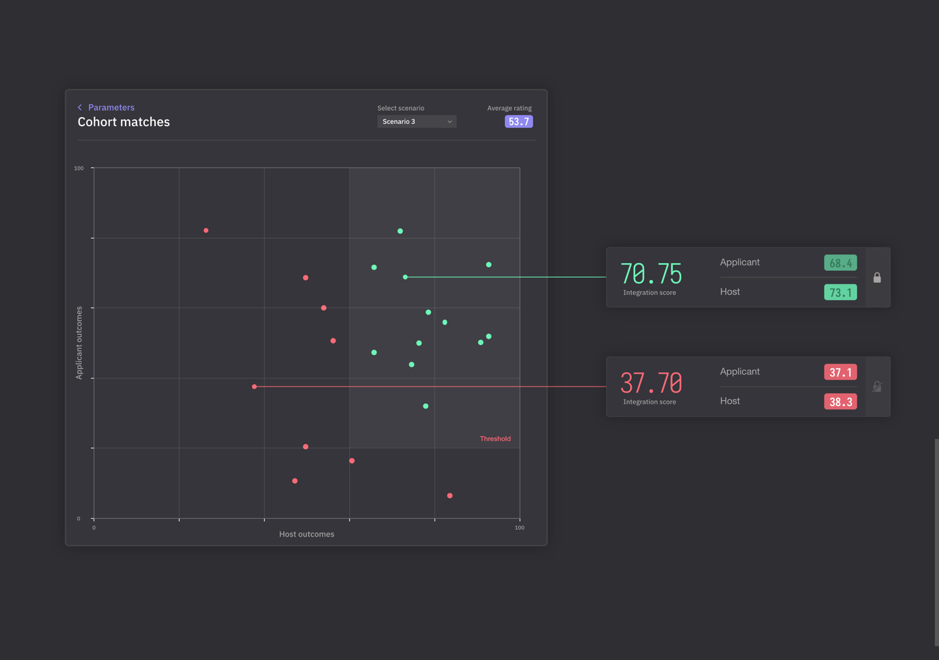Select the 37.70 integration score value

(651, 383)
